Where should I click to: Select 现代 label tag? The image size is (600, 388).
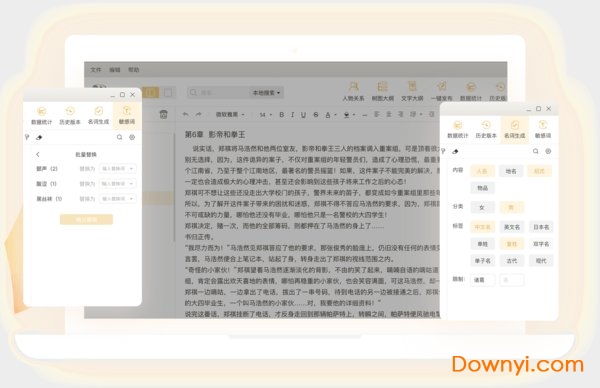(x=541, y=261)
